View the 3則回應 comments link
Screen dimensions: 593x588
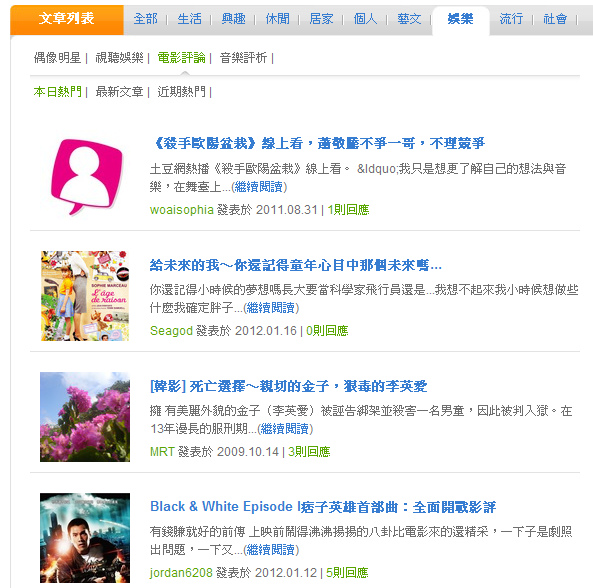(309, 451)
